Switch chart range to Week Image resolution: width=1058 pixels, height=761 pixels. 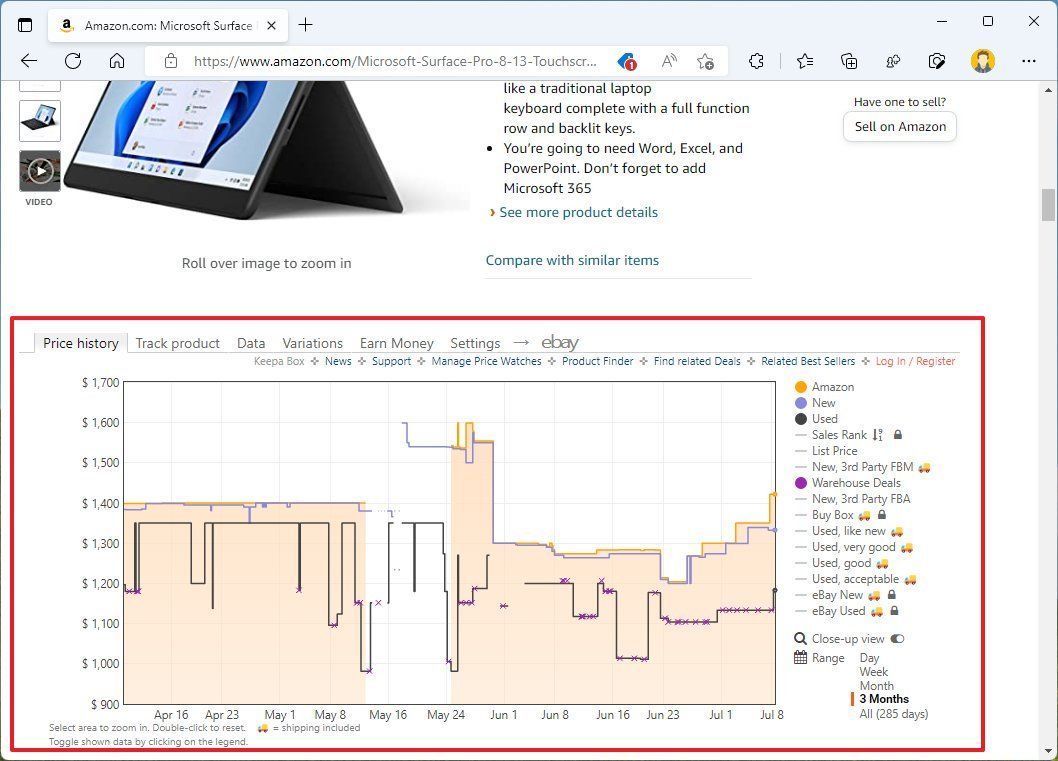pyautogui.click(x=872, y=672)
